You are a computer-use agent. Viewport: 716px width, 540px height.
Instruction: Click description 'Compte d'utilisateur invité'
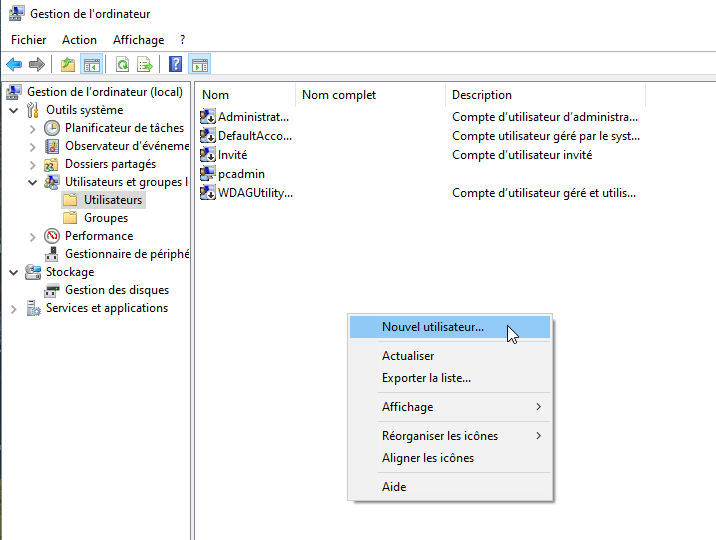[x=522, y=155]
